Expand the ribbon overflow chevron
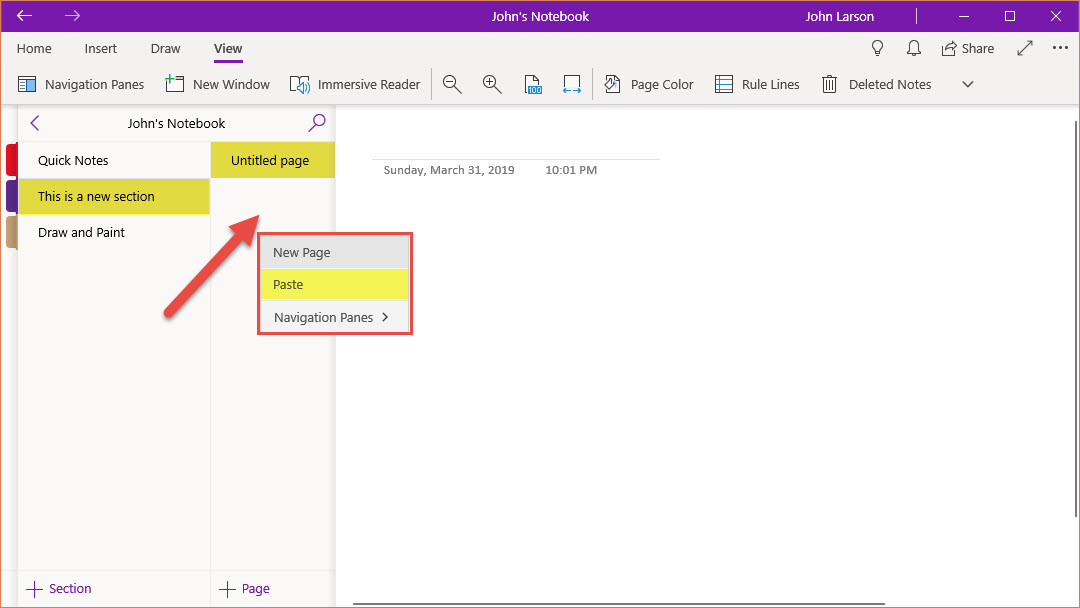The height and width of the screenshot is (608, 1080). point(967,85)
